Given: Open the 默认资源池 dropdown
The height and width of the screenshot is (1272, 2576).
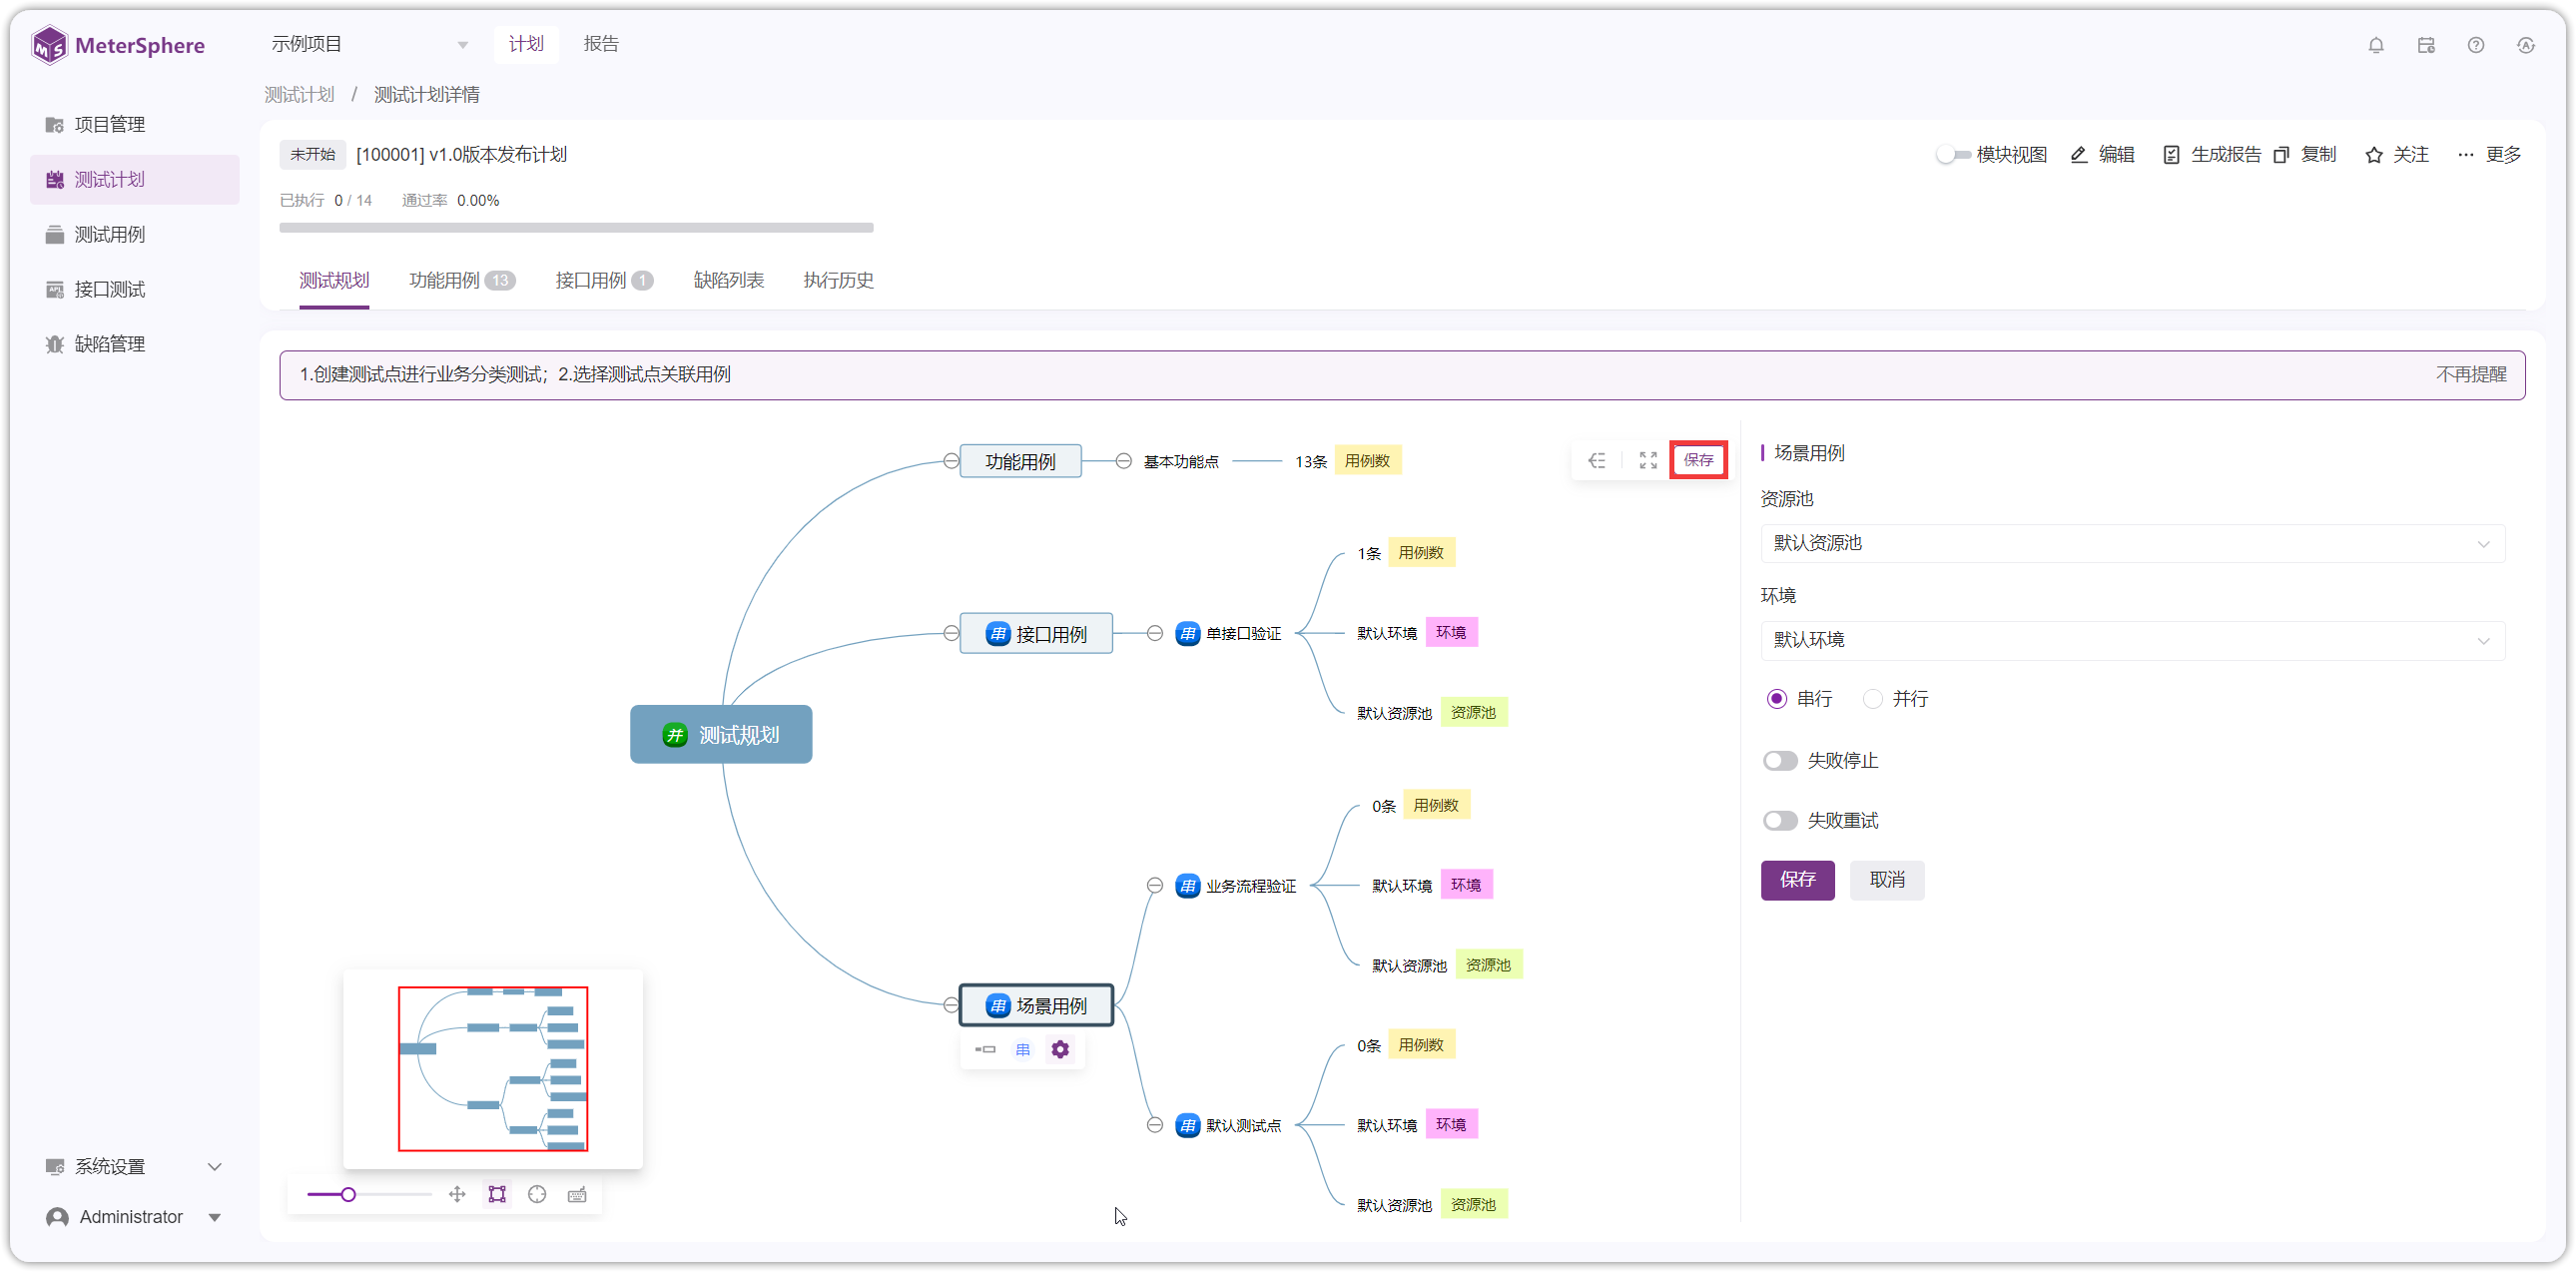Looking at the screenshot, I should point(2133,543).
